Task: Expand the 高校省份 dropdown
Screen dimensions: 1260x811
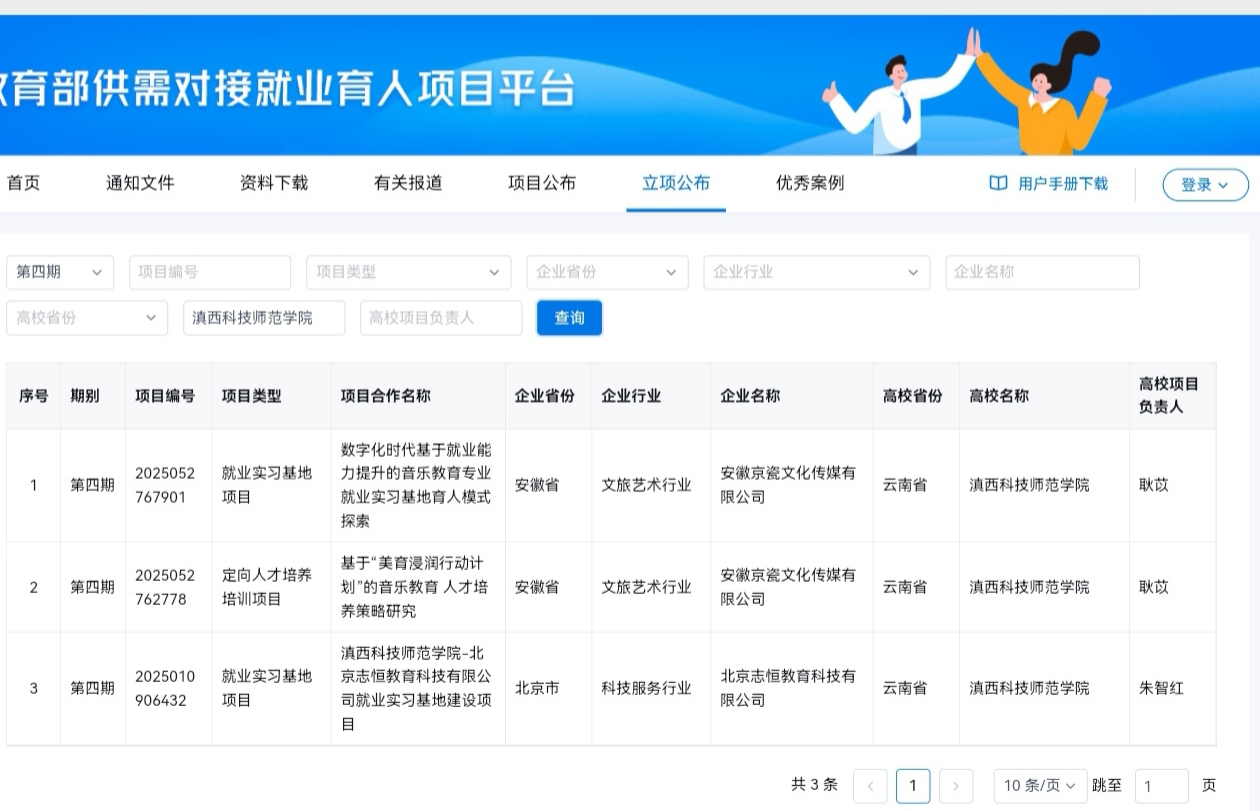Action: [x=87, y=318]
